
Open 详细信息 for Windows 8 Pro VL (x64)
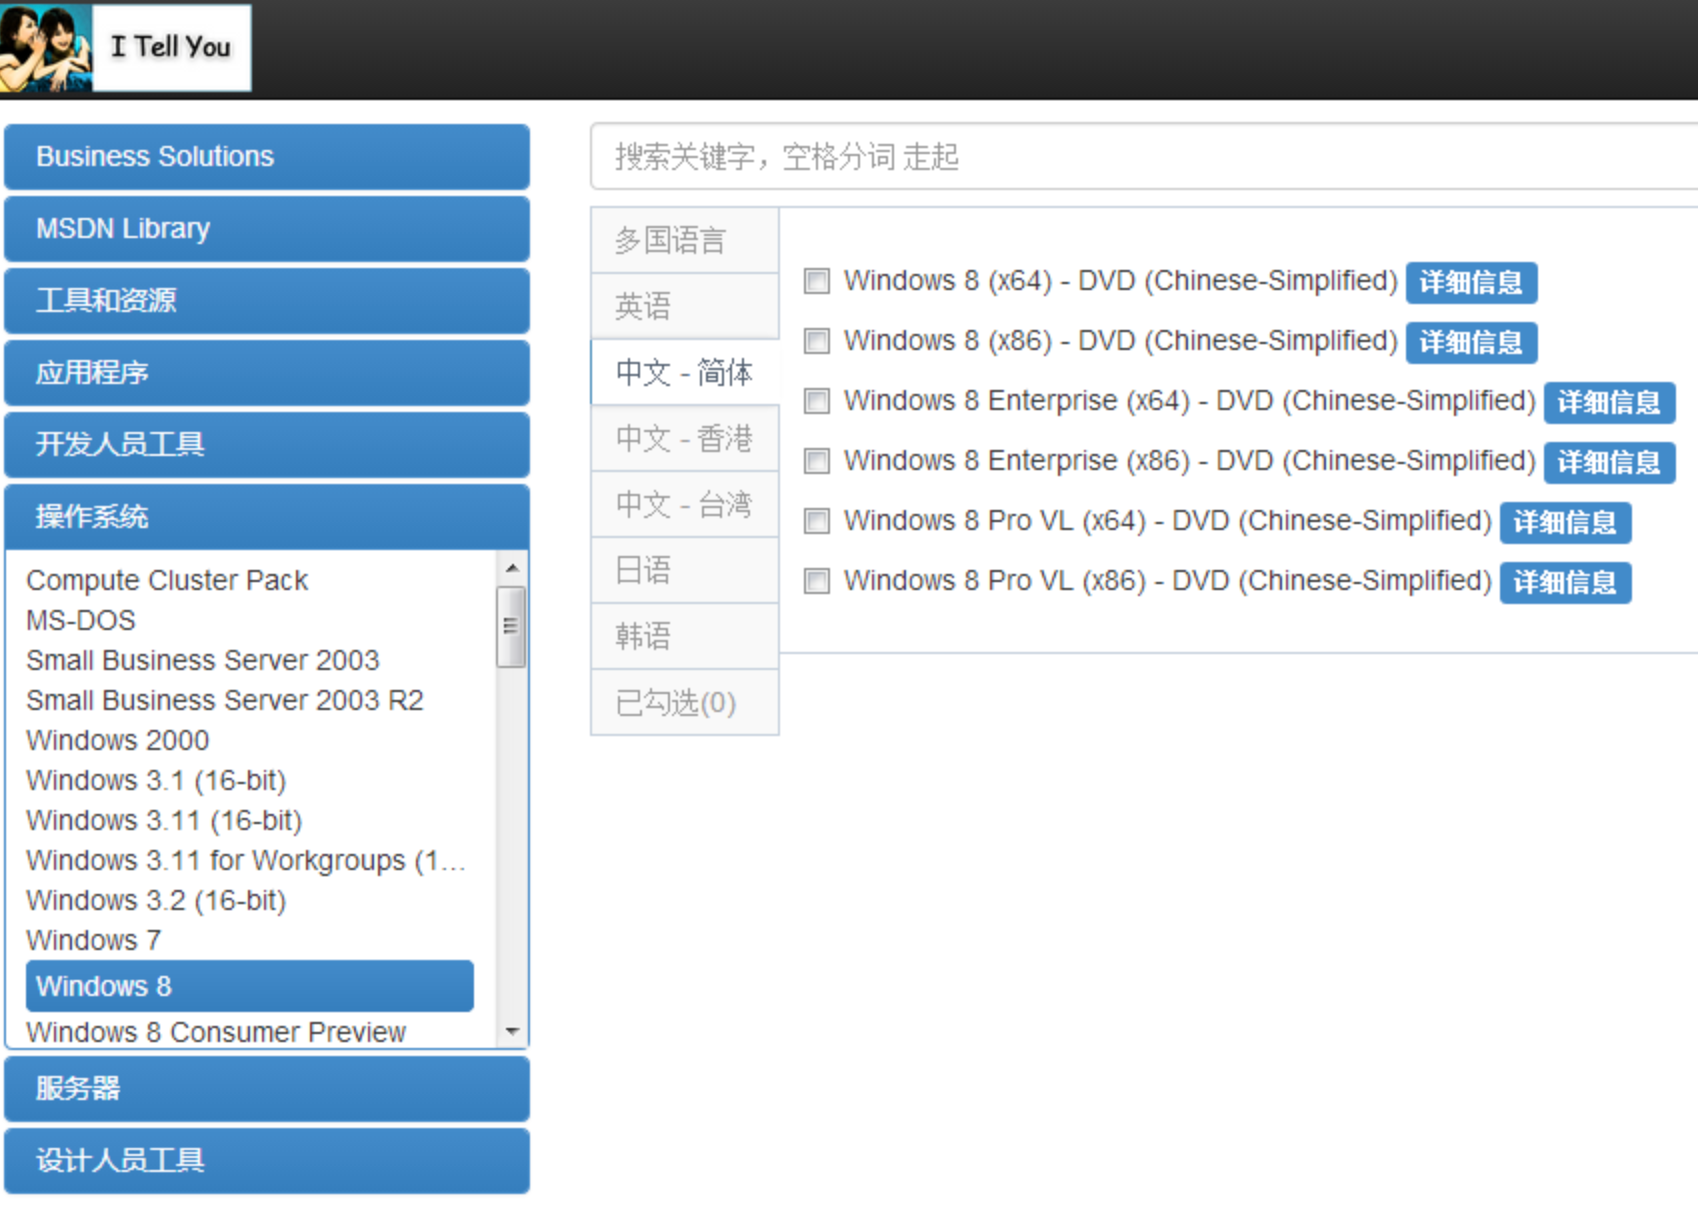coord(1565,522)
